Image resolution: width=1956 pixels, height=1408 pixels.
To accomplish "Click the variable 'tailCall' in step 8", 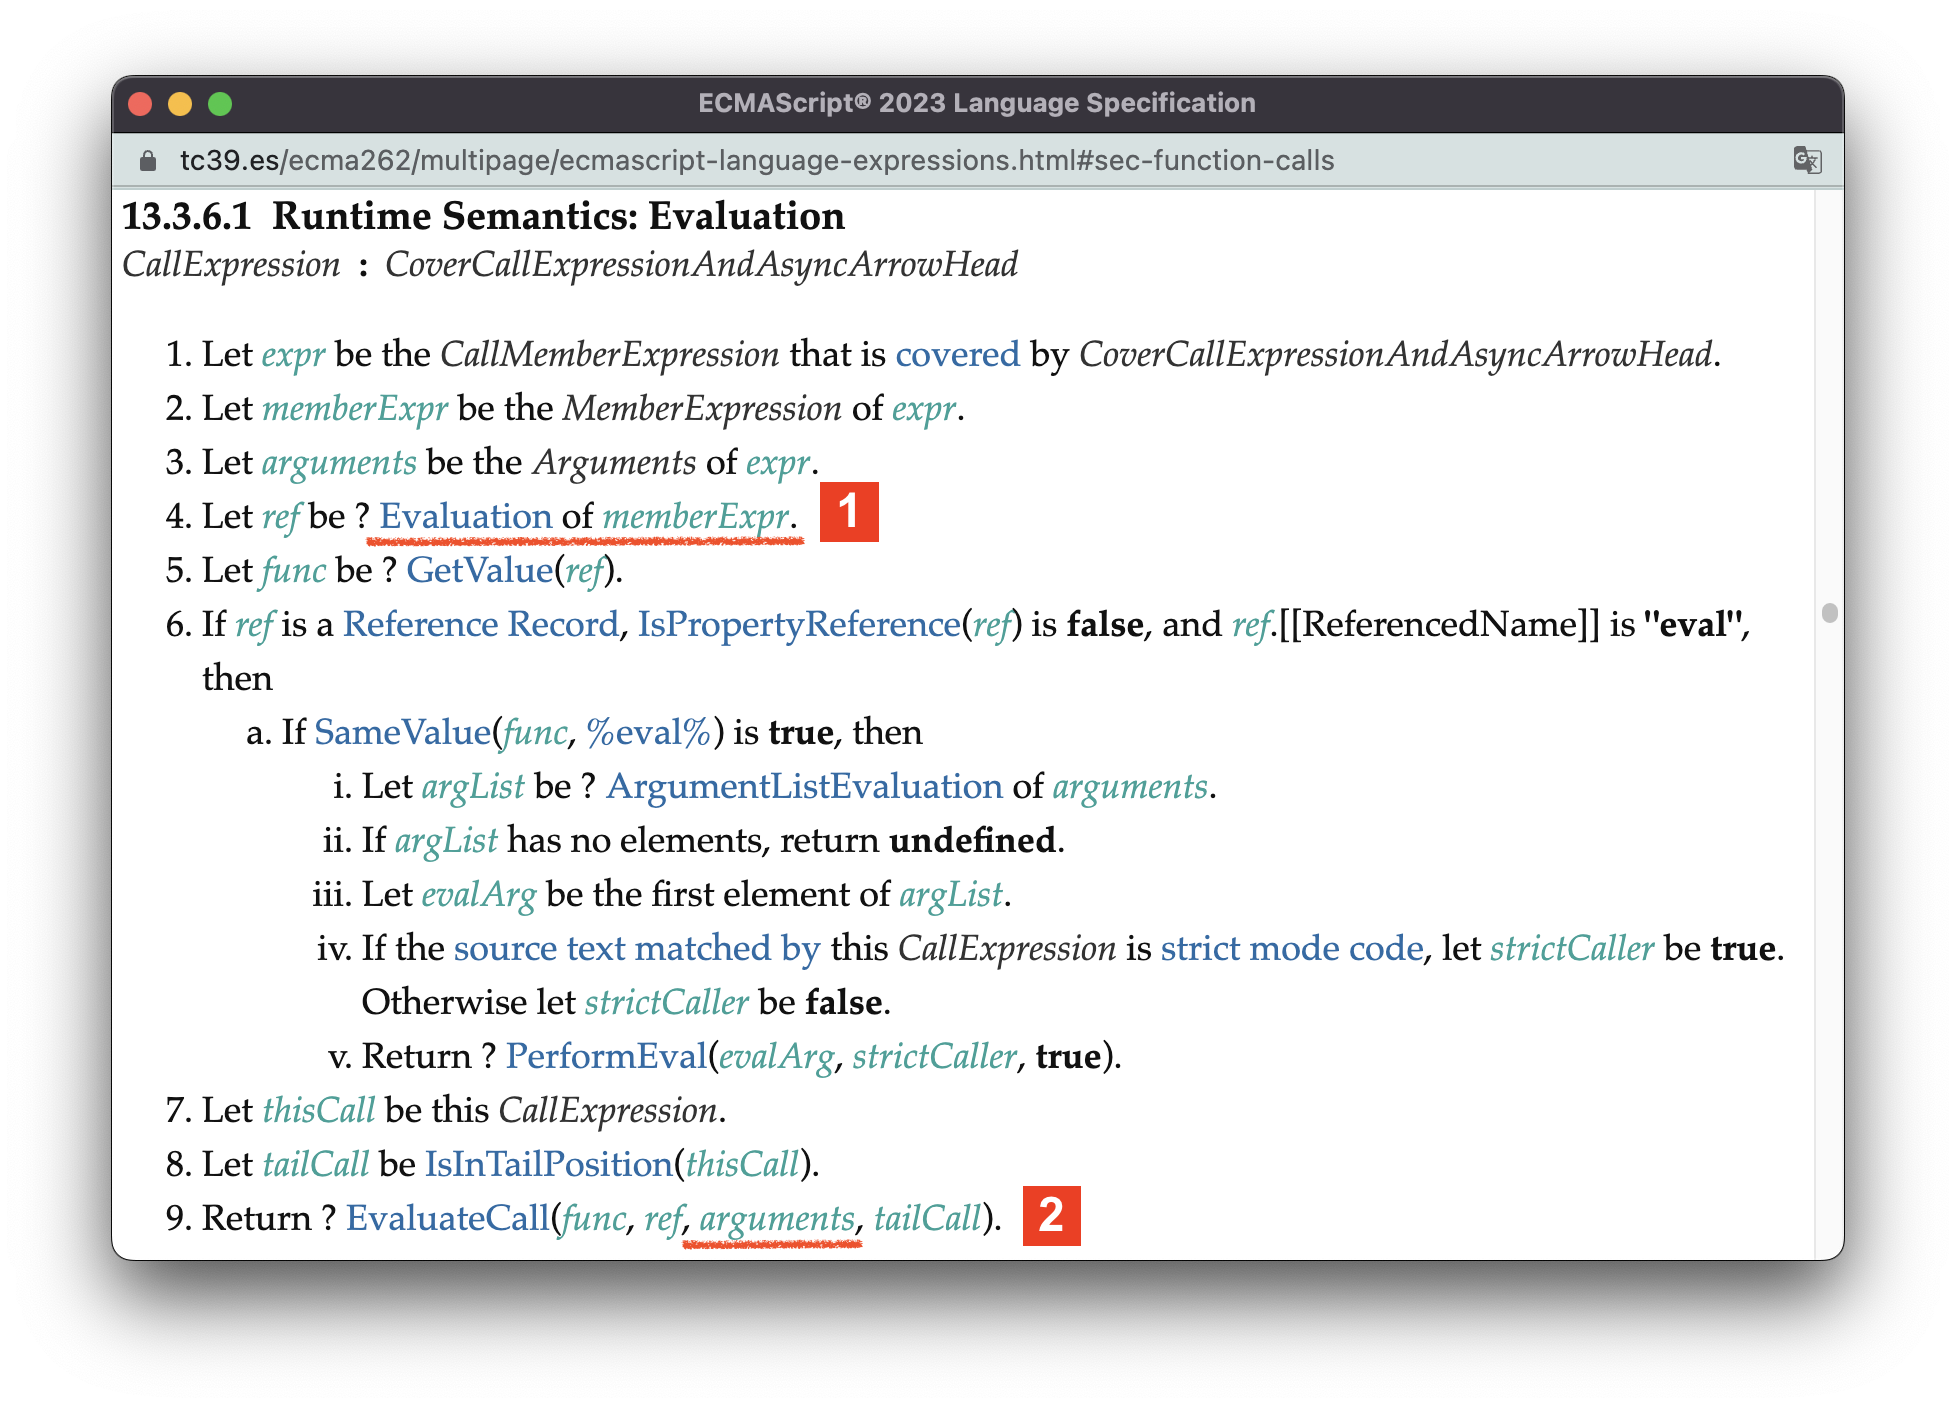I will 316,1164.
